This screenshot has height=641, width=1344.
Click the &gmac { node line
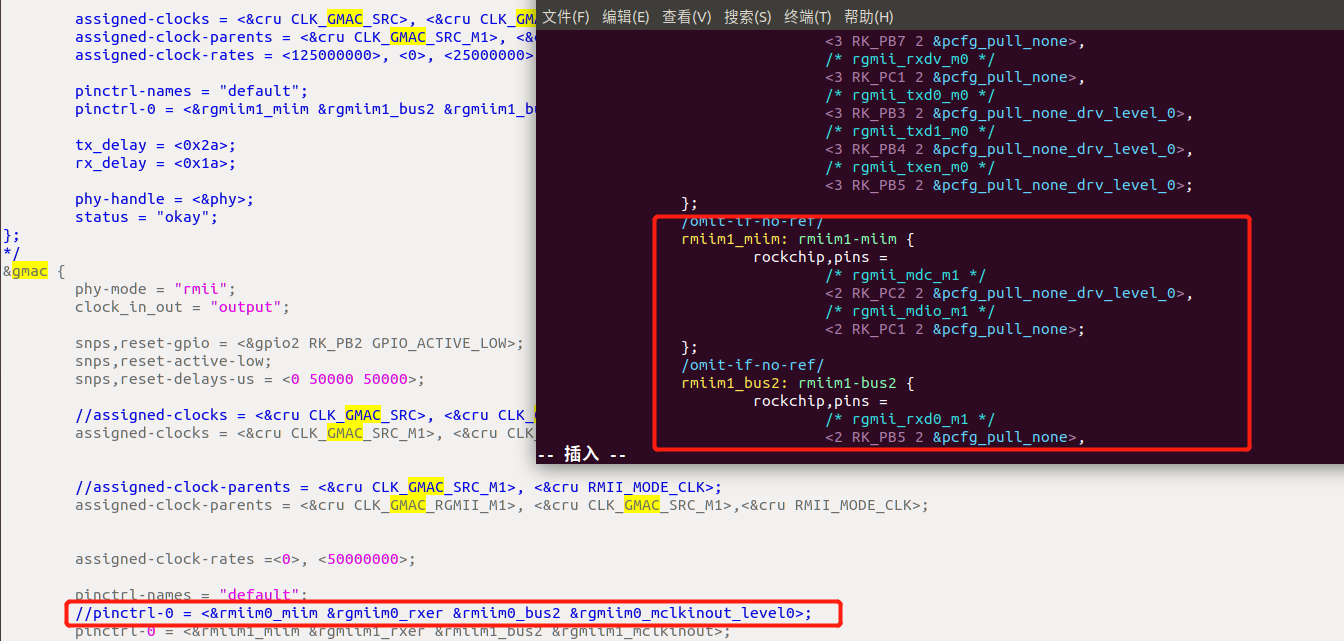[34, 271]
